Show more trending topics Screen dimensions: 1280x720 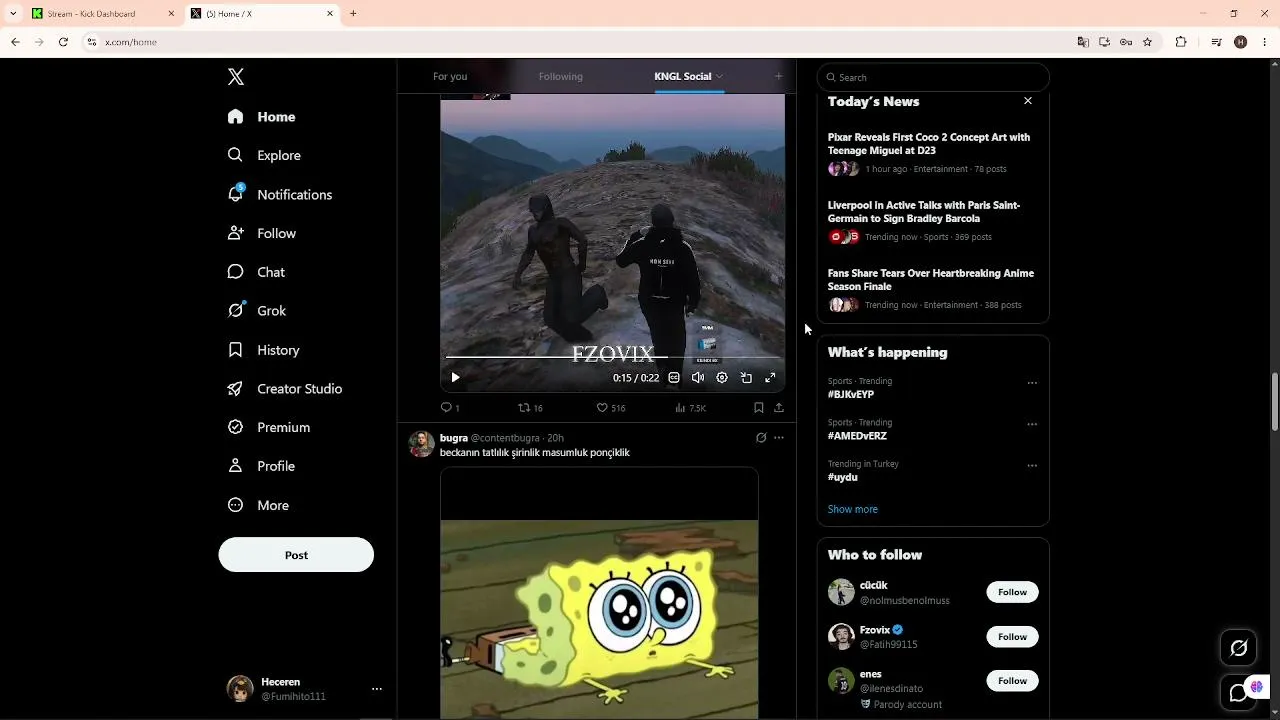[x=853, y=509]
